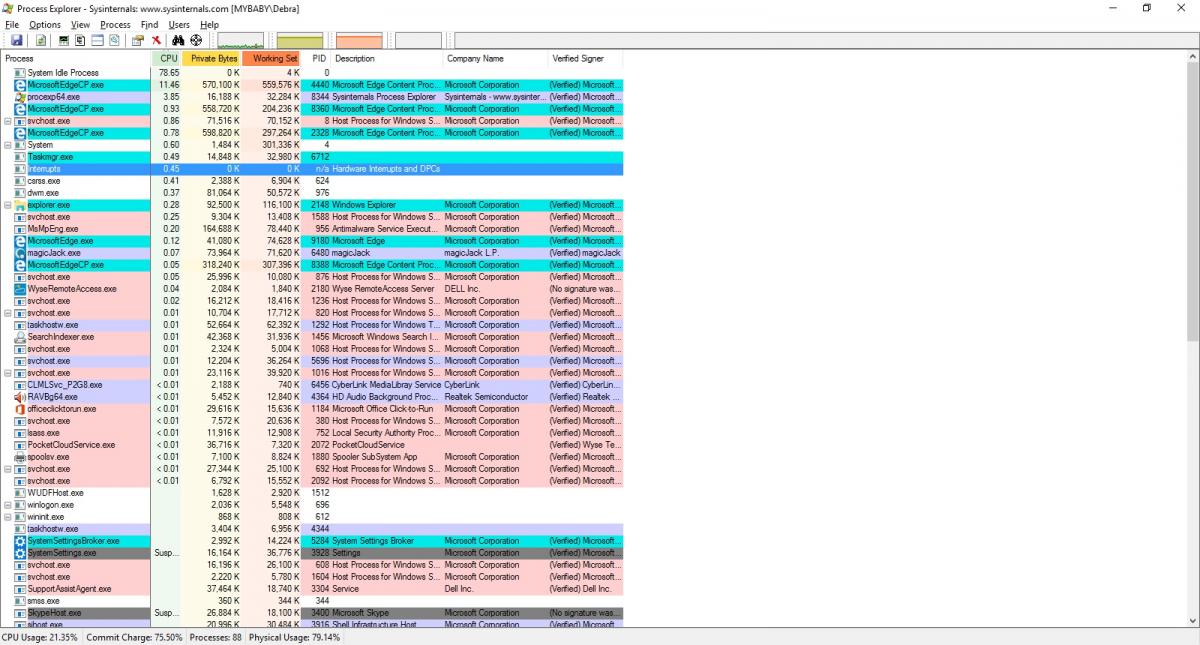Sort by the Company Name column header

(x=495, y=59)
